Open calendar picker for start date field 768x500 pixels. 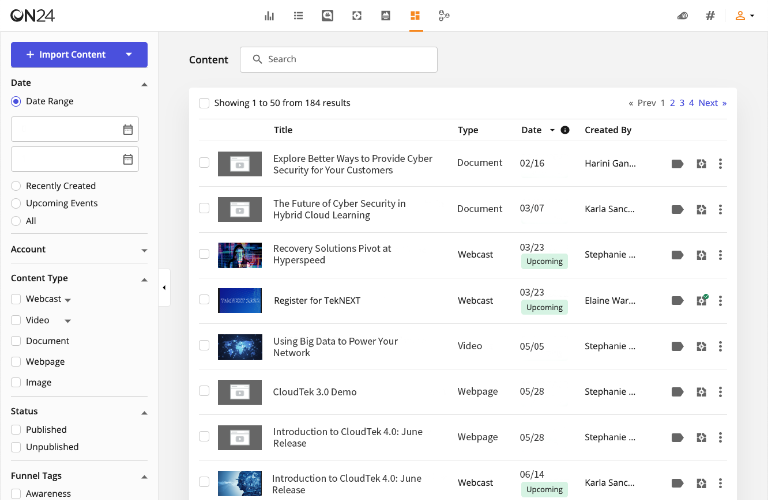click(128, 129)
